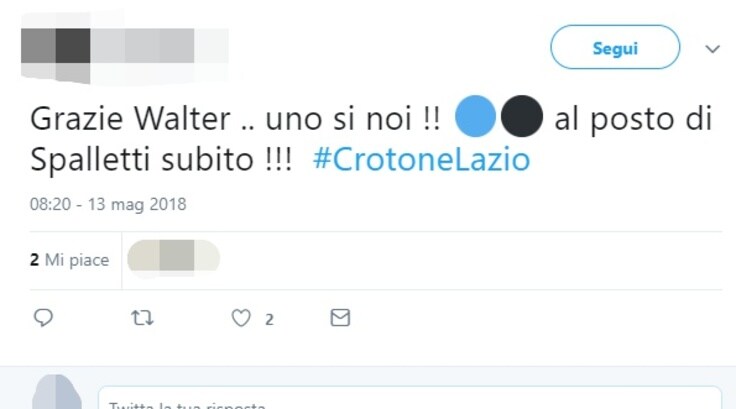
Task: Like the tweet with heart icon
Action: (241, 318)
